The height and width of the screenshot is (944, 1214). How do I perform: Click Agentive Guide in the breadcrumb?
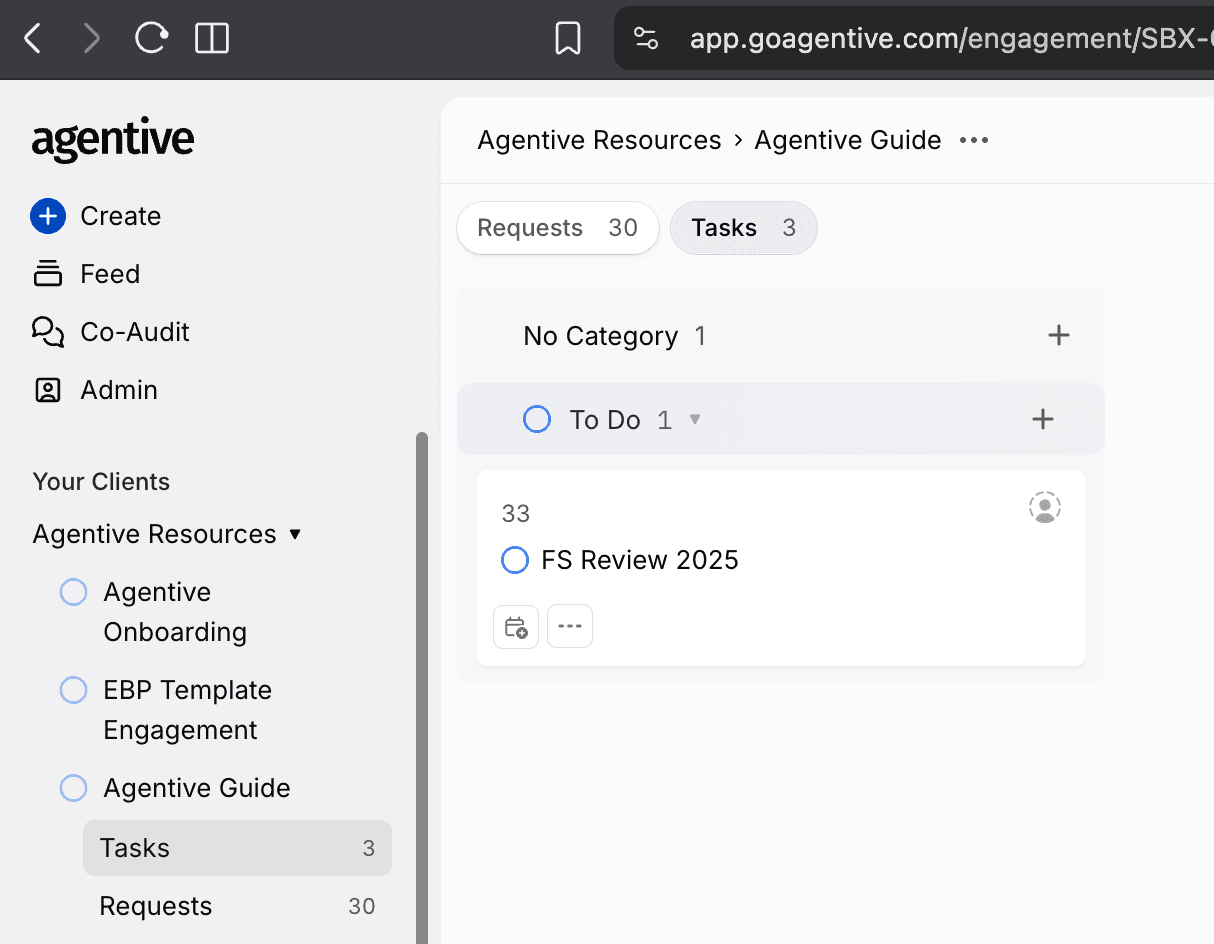pyautogui.click(x=848, y=140)
